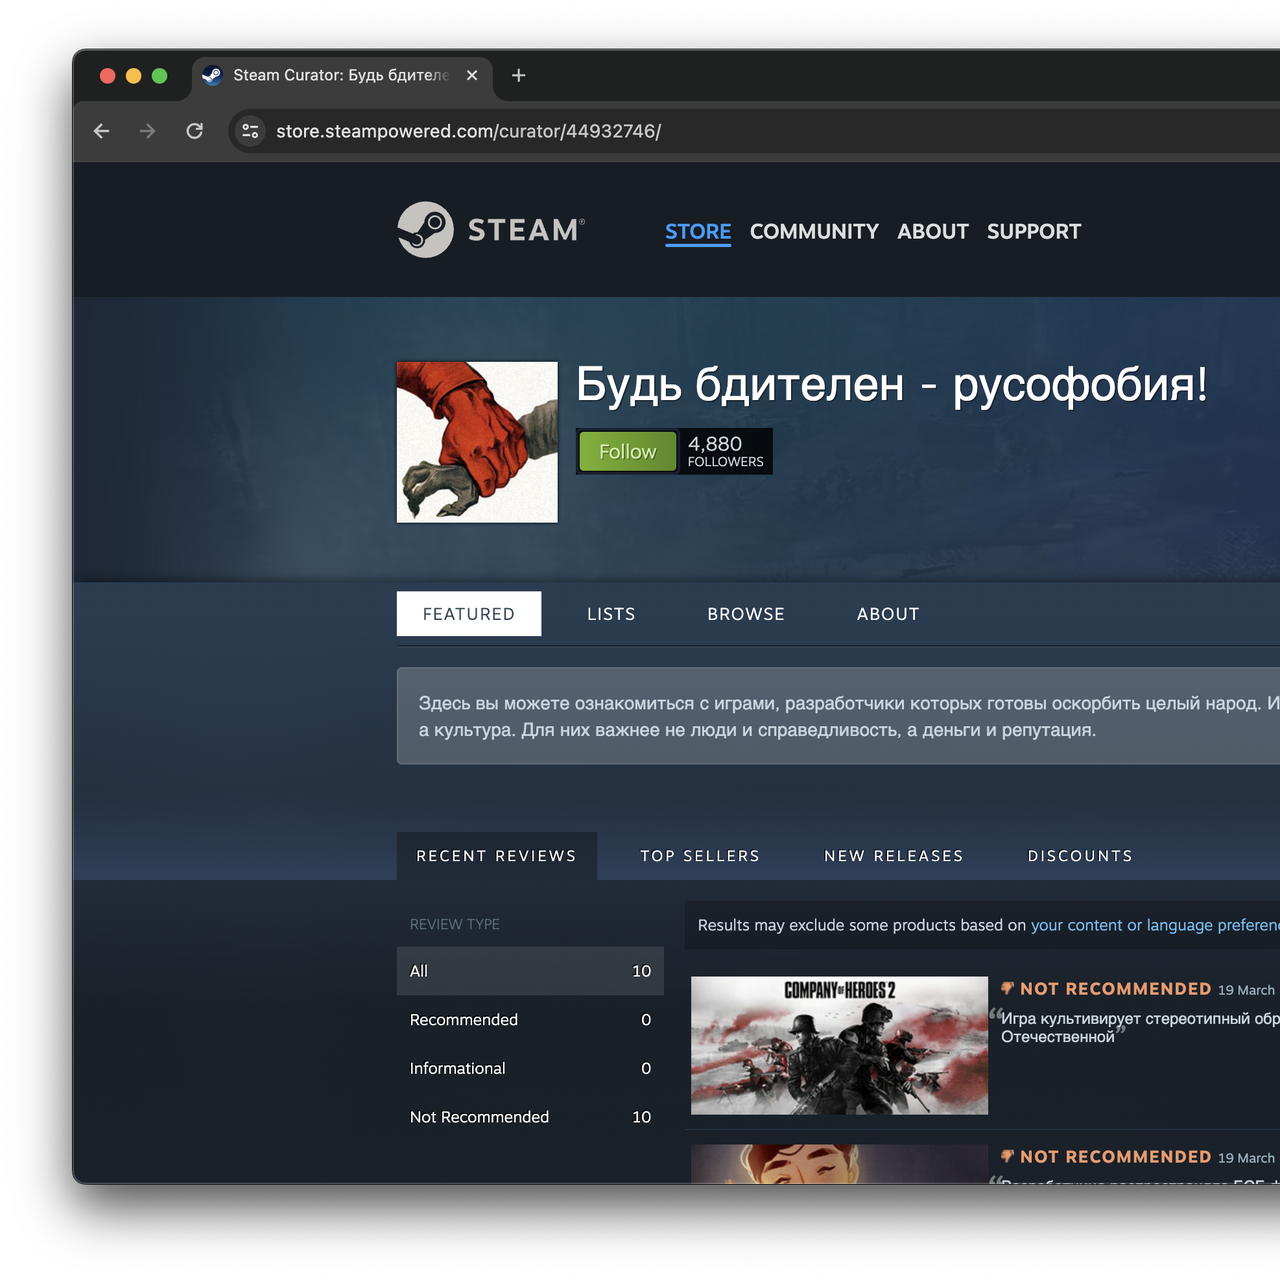Click the second NOT RECOMMENDED review label
Image resolution: width=1280 pixels, height=1280 pixels.
point(1115,1156)
